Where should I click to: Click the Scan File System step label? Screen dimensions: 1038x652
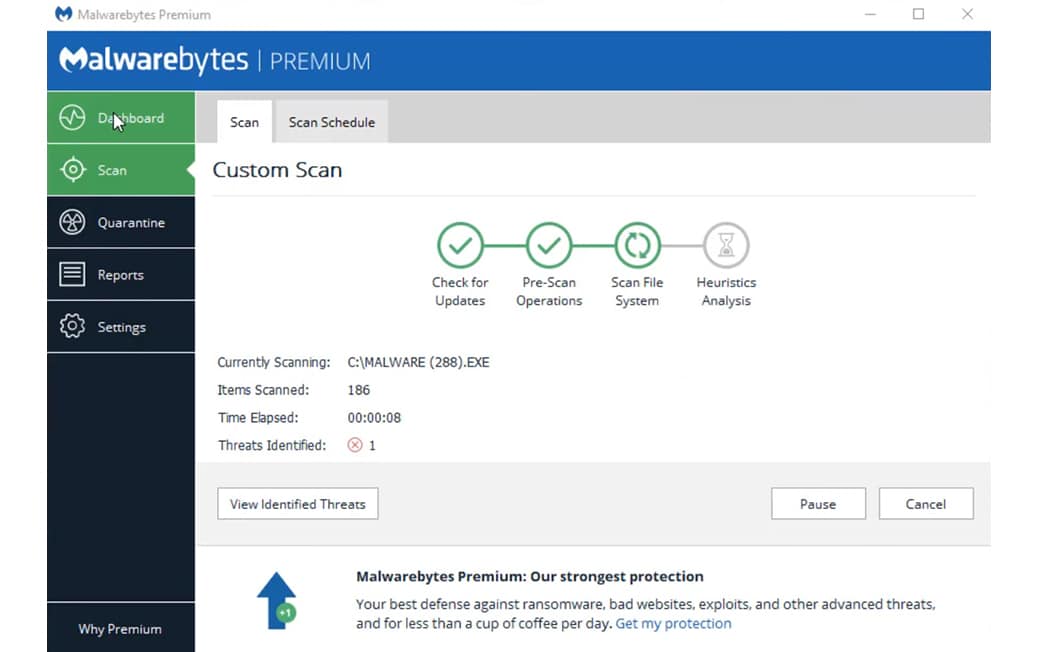(x=637, y=291)
